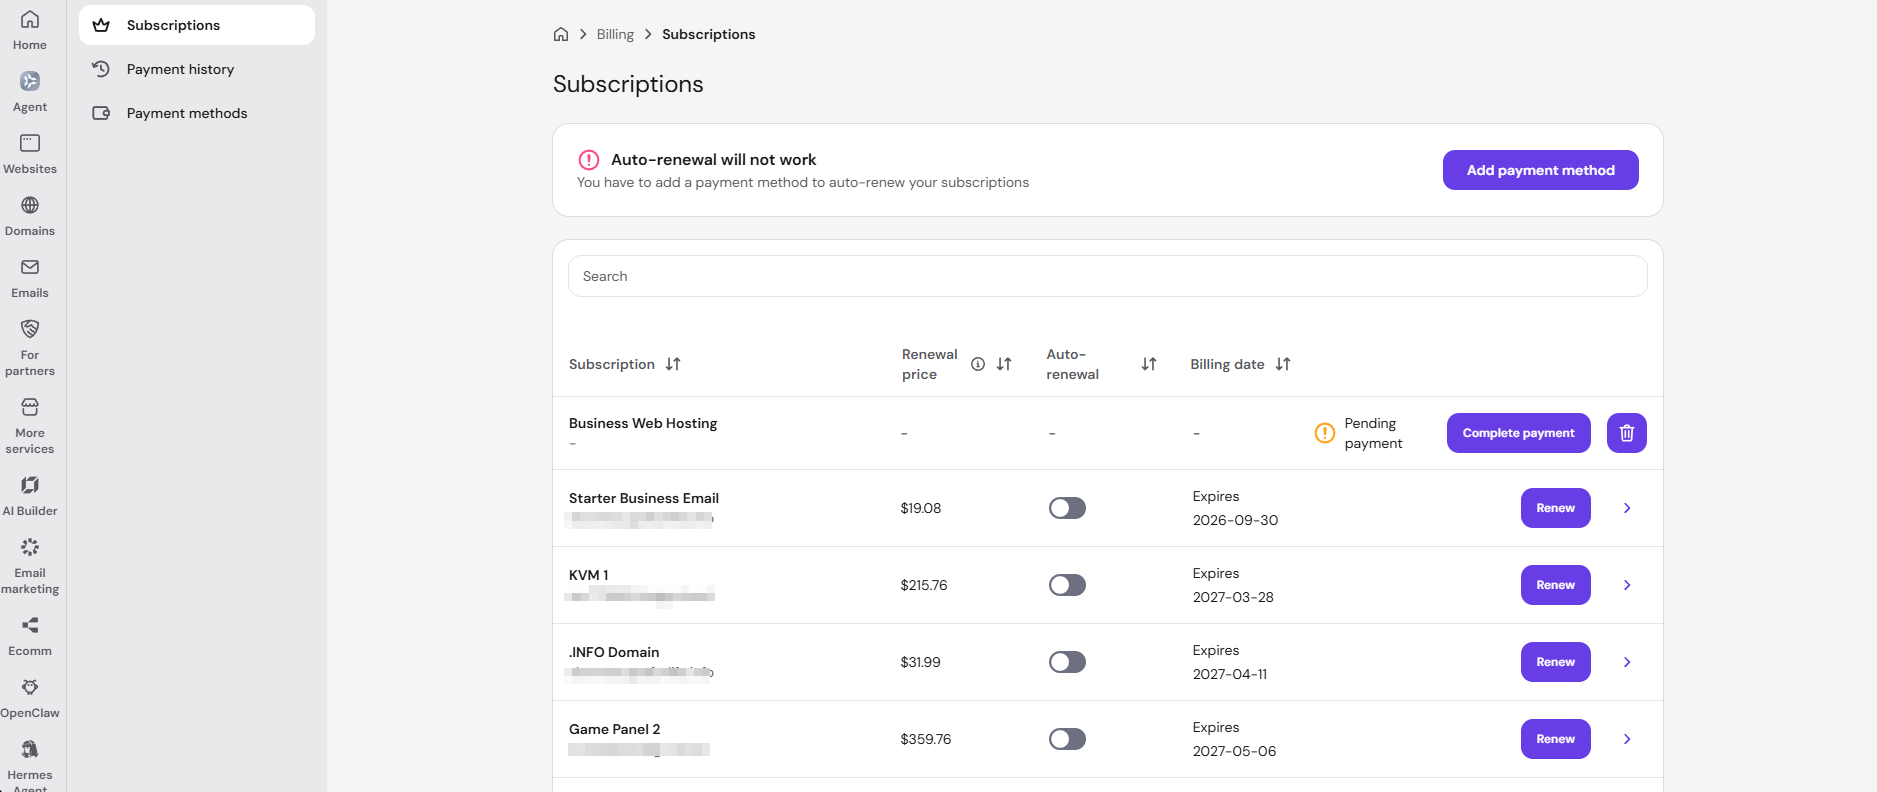Click the Add payment method button
Screen dimensions: 1877x792
(1540, 170)
